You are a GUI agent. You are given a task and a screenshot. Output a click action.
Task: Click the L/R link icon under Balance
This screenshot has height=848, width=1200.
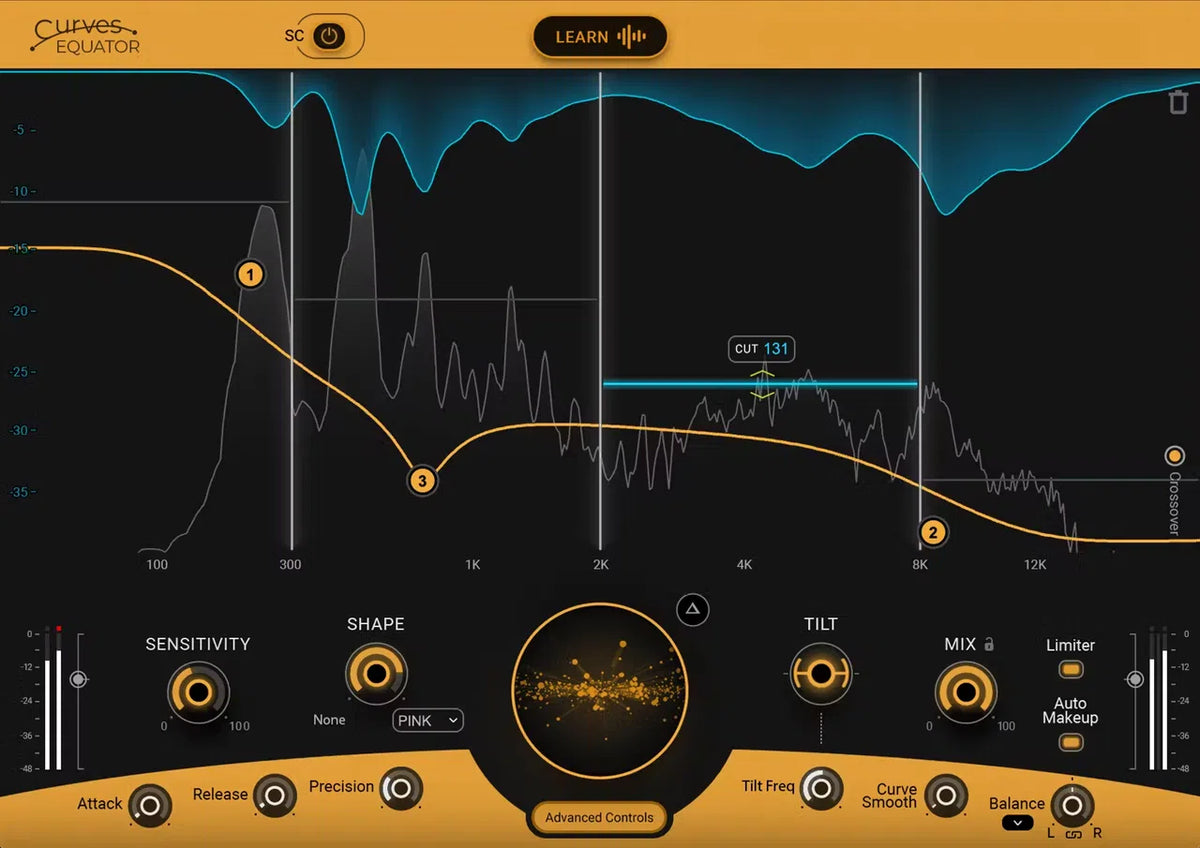(1073, 834)
